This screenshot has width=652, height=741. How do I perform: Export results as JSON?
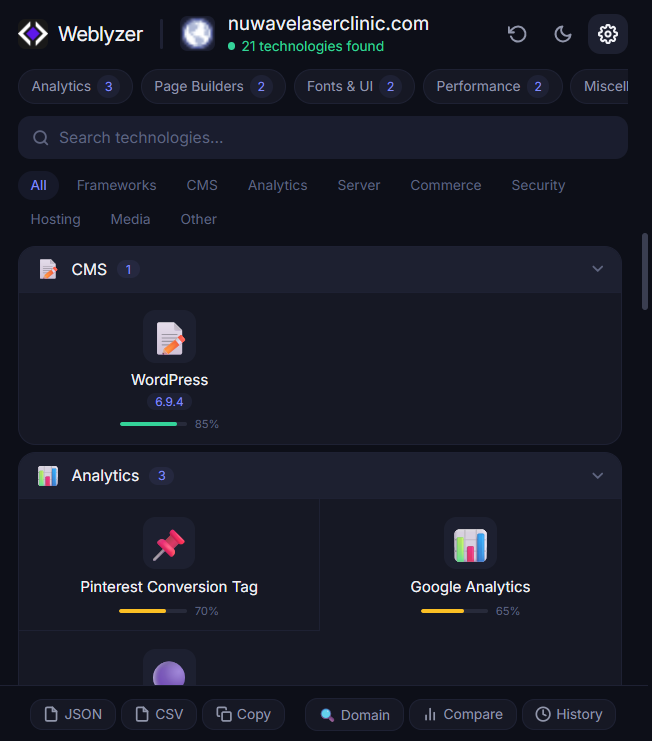[x=73, y=714]
